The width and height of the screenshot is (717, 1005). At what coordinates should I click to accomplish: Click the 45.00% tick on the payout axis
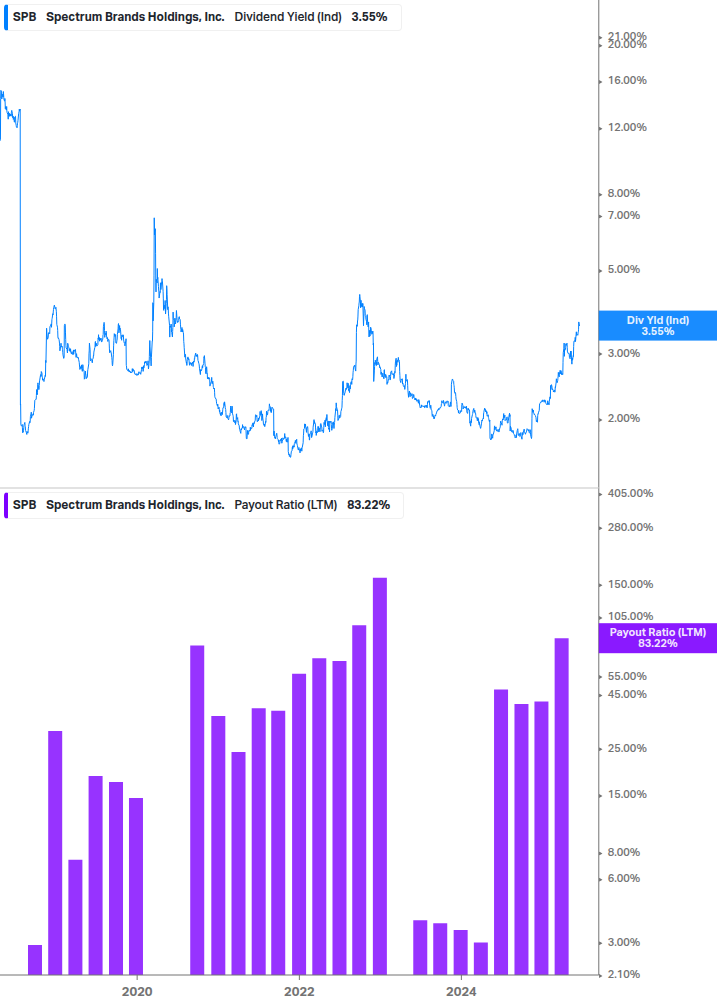pos(627,695)
